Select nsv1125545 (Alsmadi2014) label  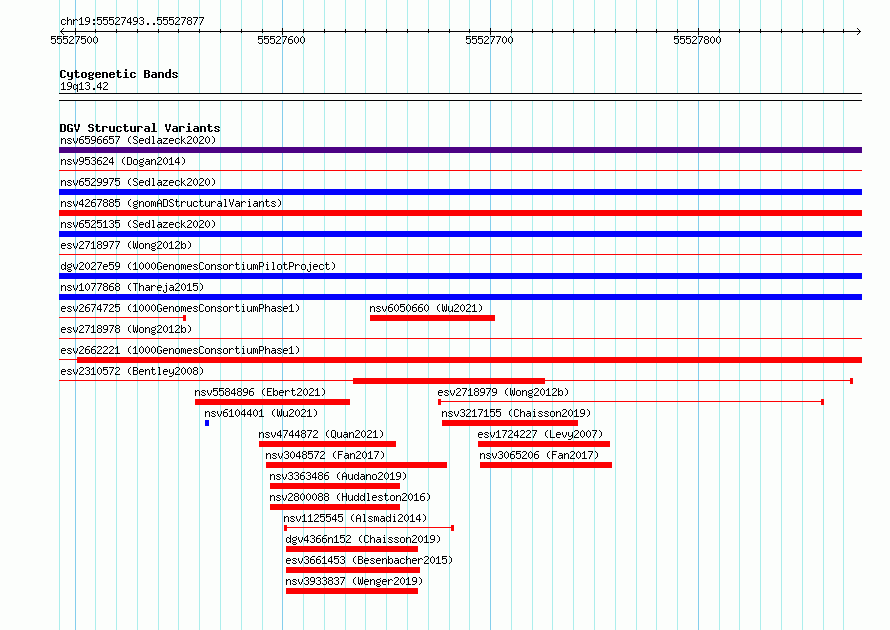click(355, 518)
